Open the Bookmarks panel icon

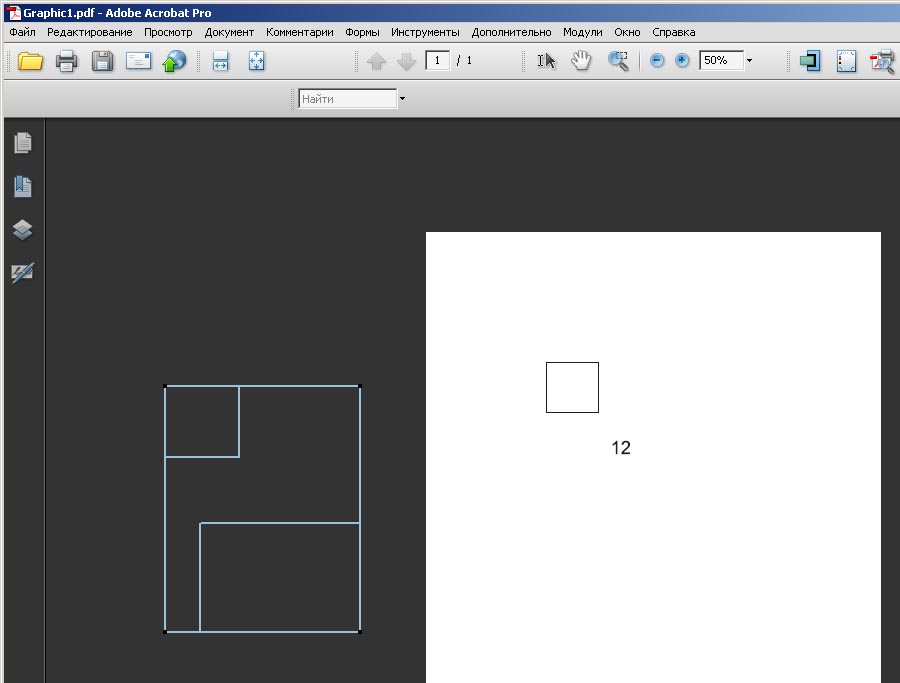[23, 186]
